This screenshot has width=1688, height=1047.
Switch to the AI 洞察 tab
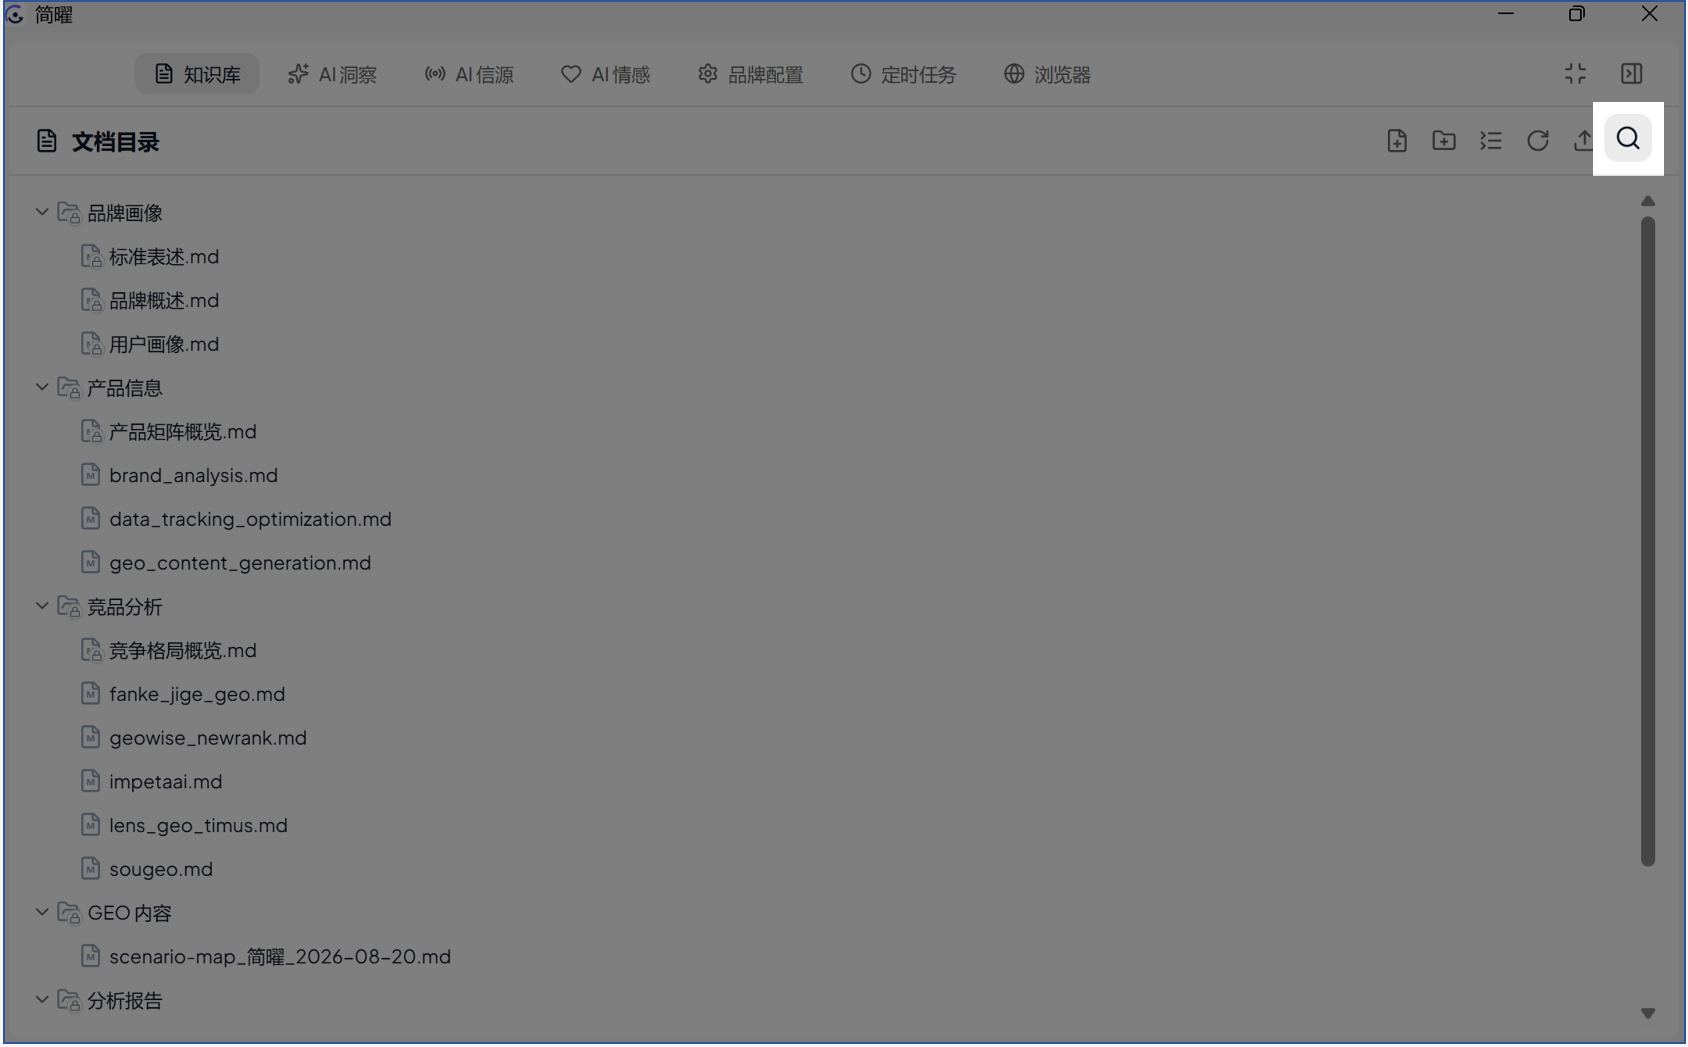332,74
